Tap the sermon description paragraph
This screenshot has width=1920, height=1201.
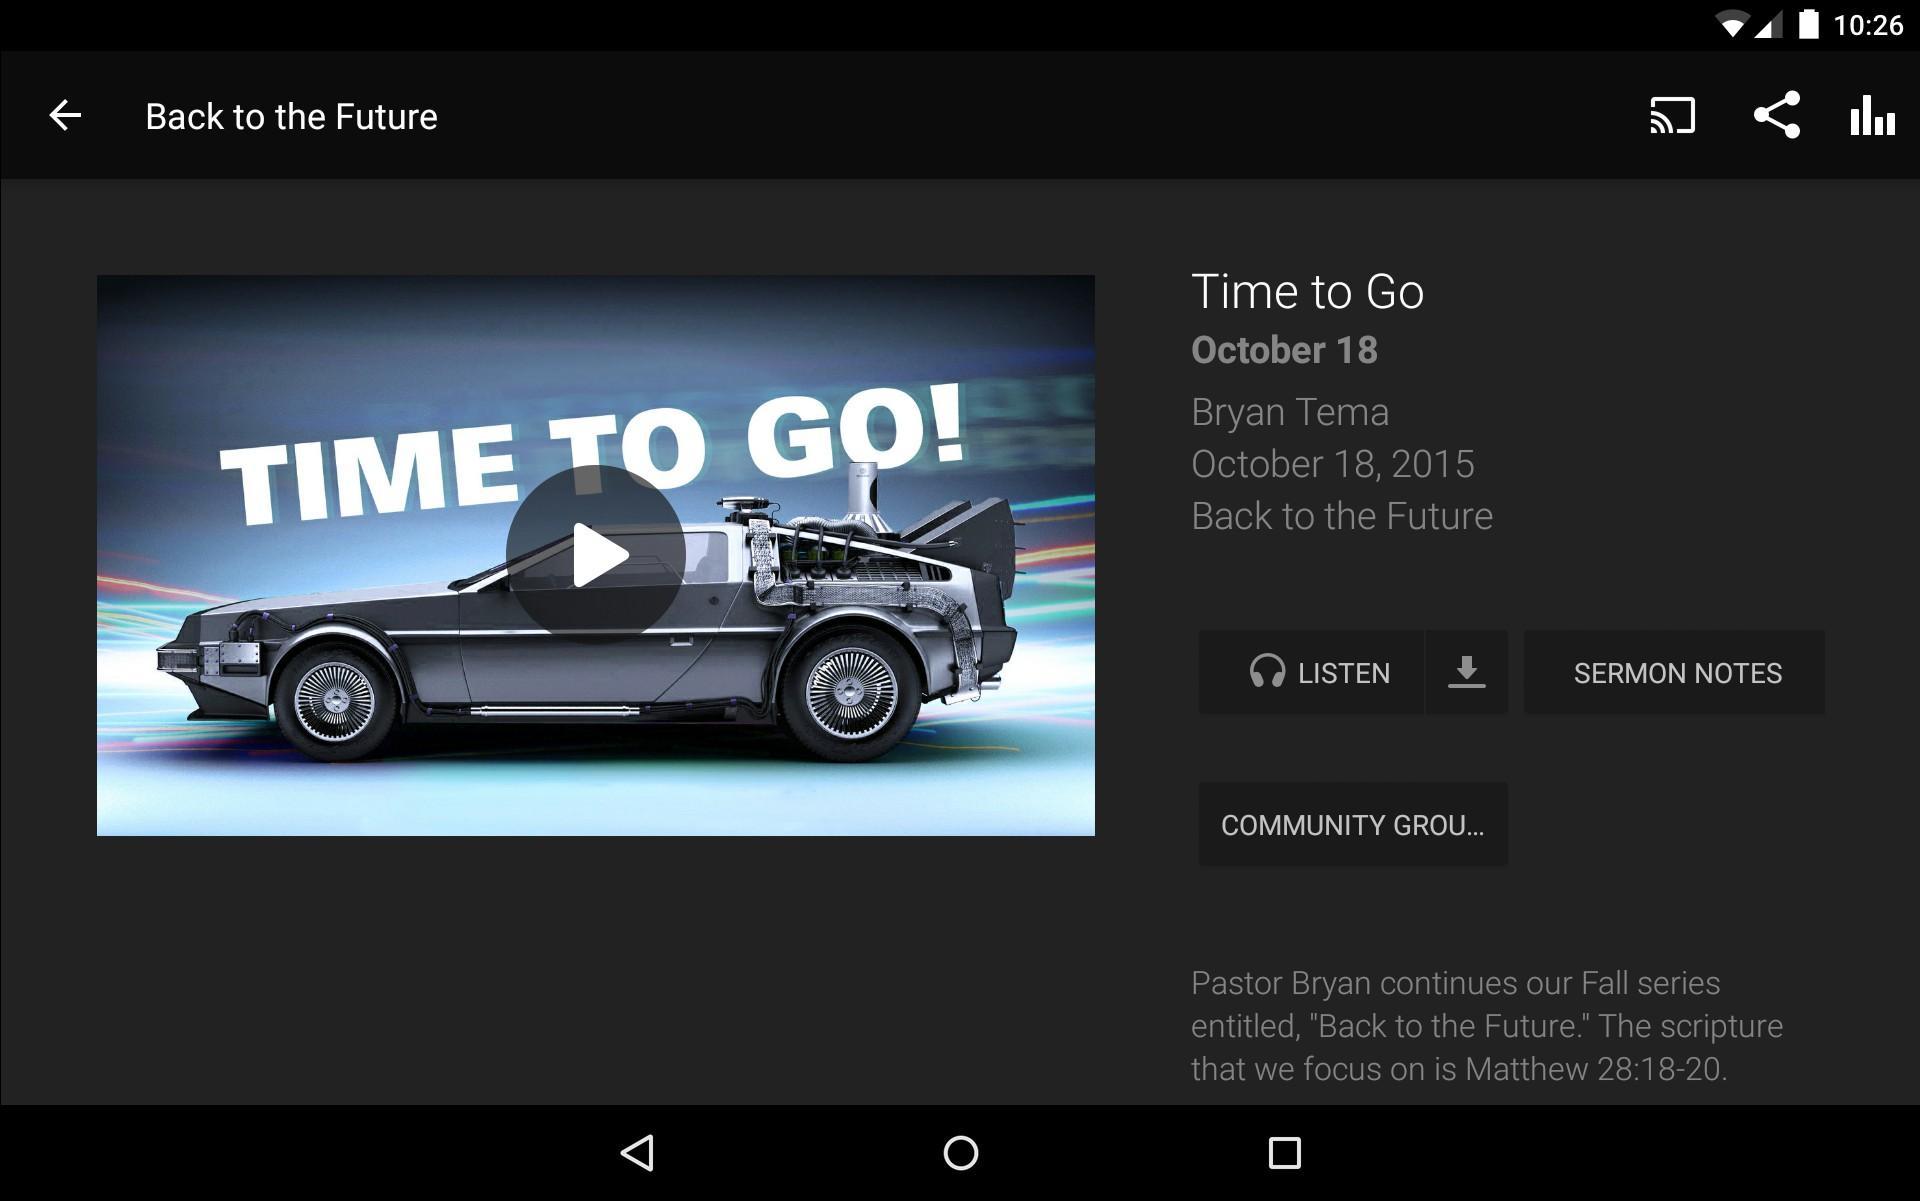(x=1487, y=1026)
